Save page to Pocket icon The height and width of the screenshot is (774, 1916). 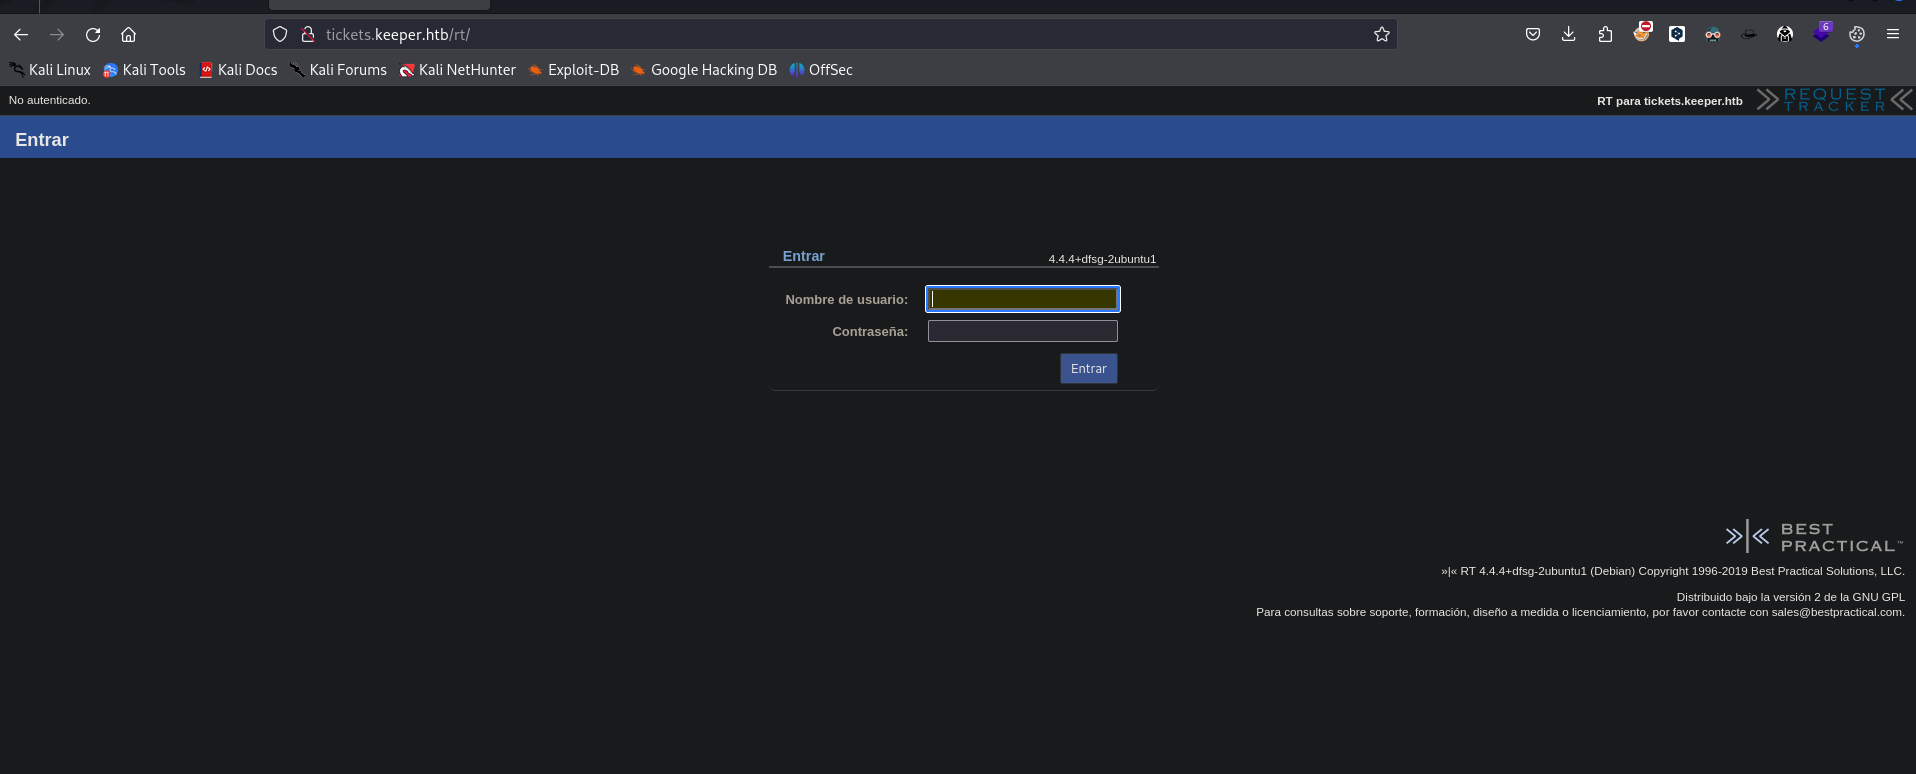[x=1532, y=34]
